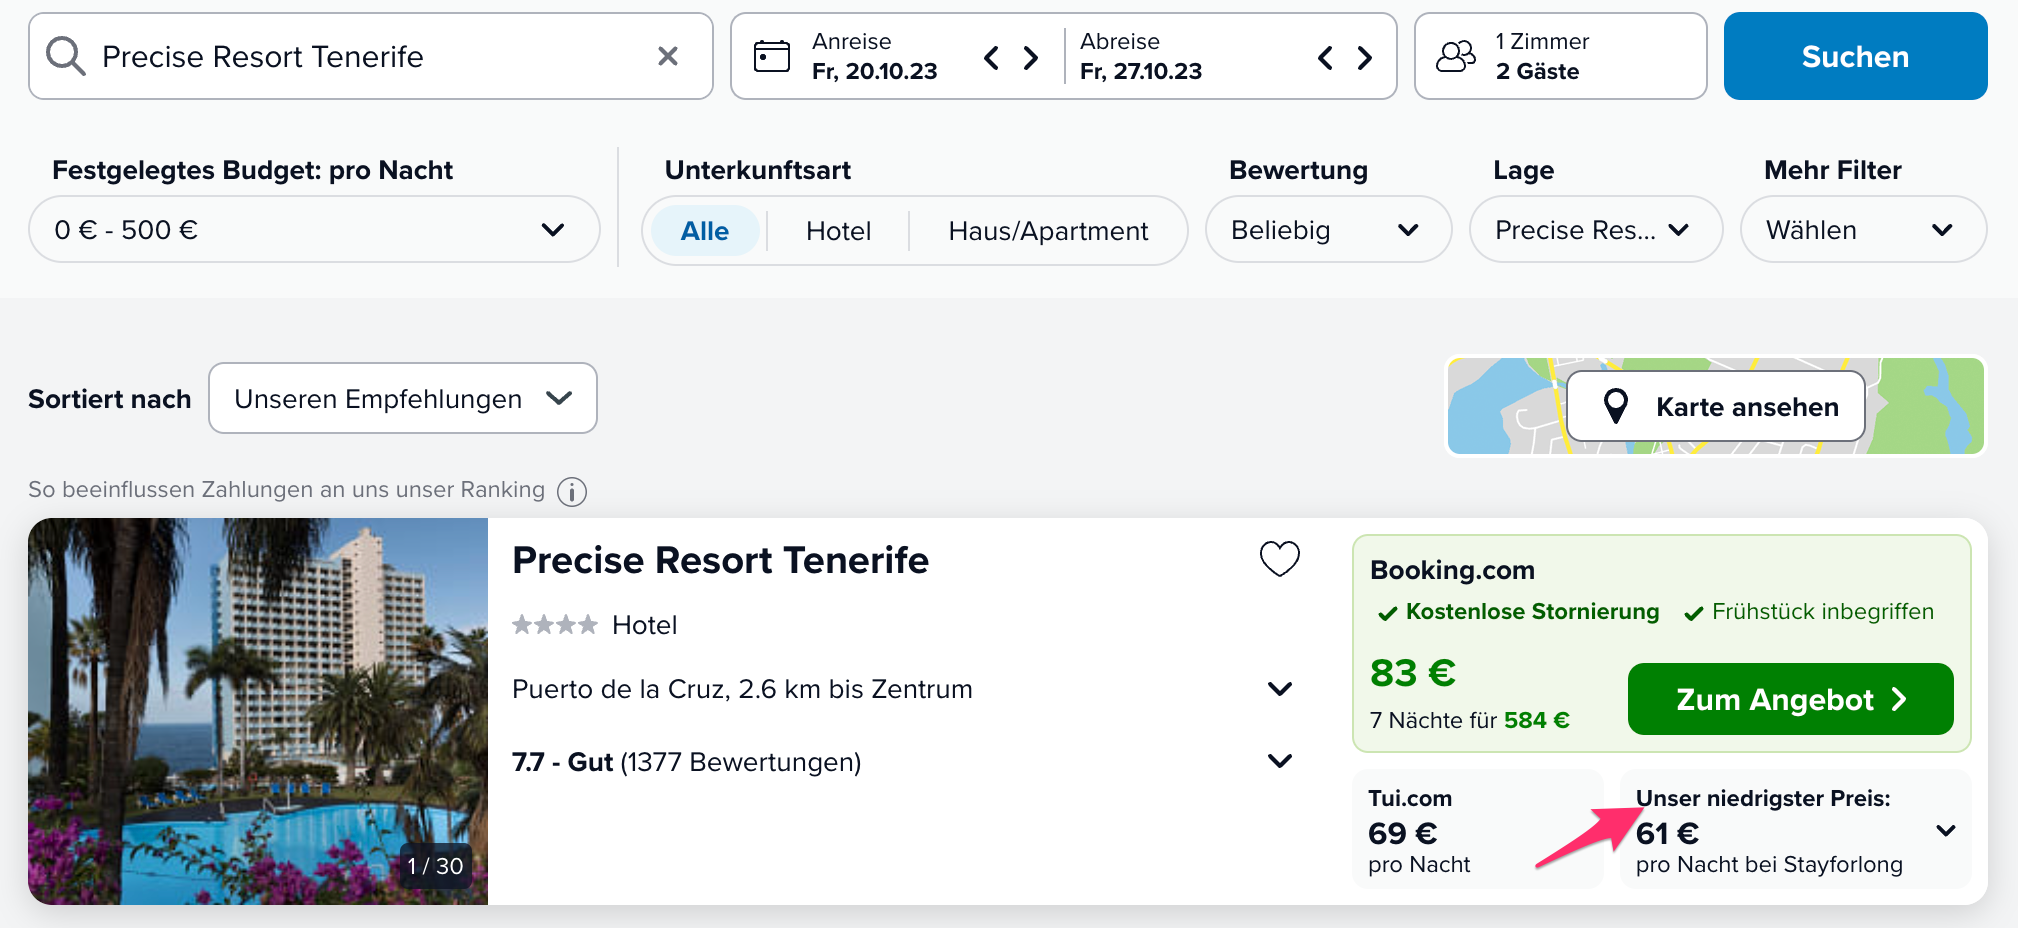Move the Anreise date one day later

(1031, 57)
